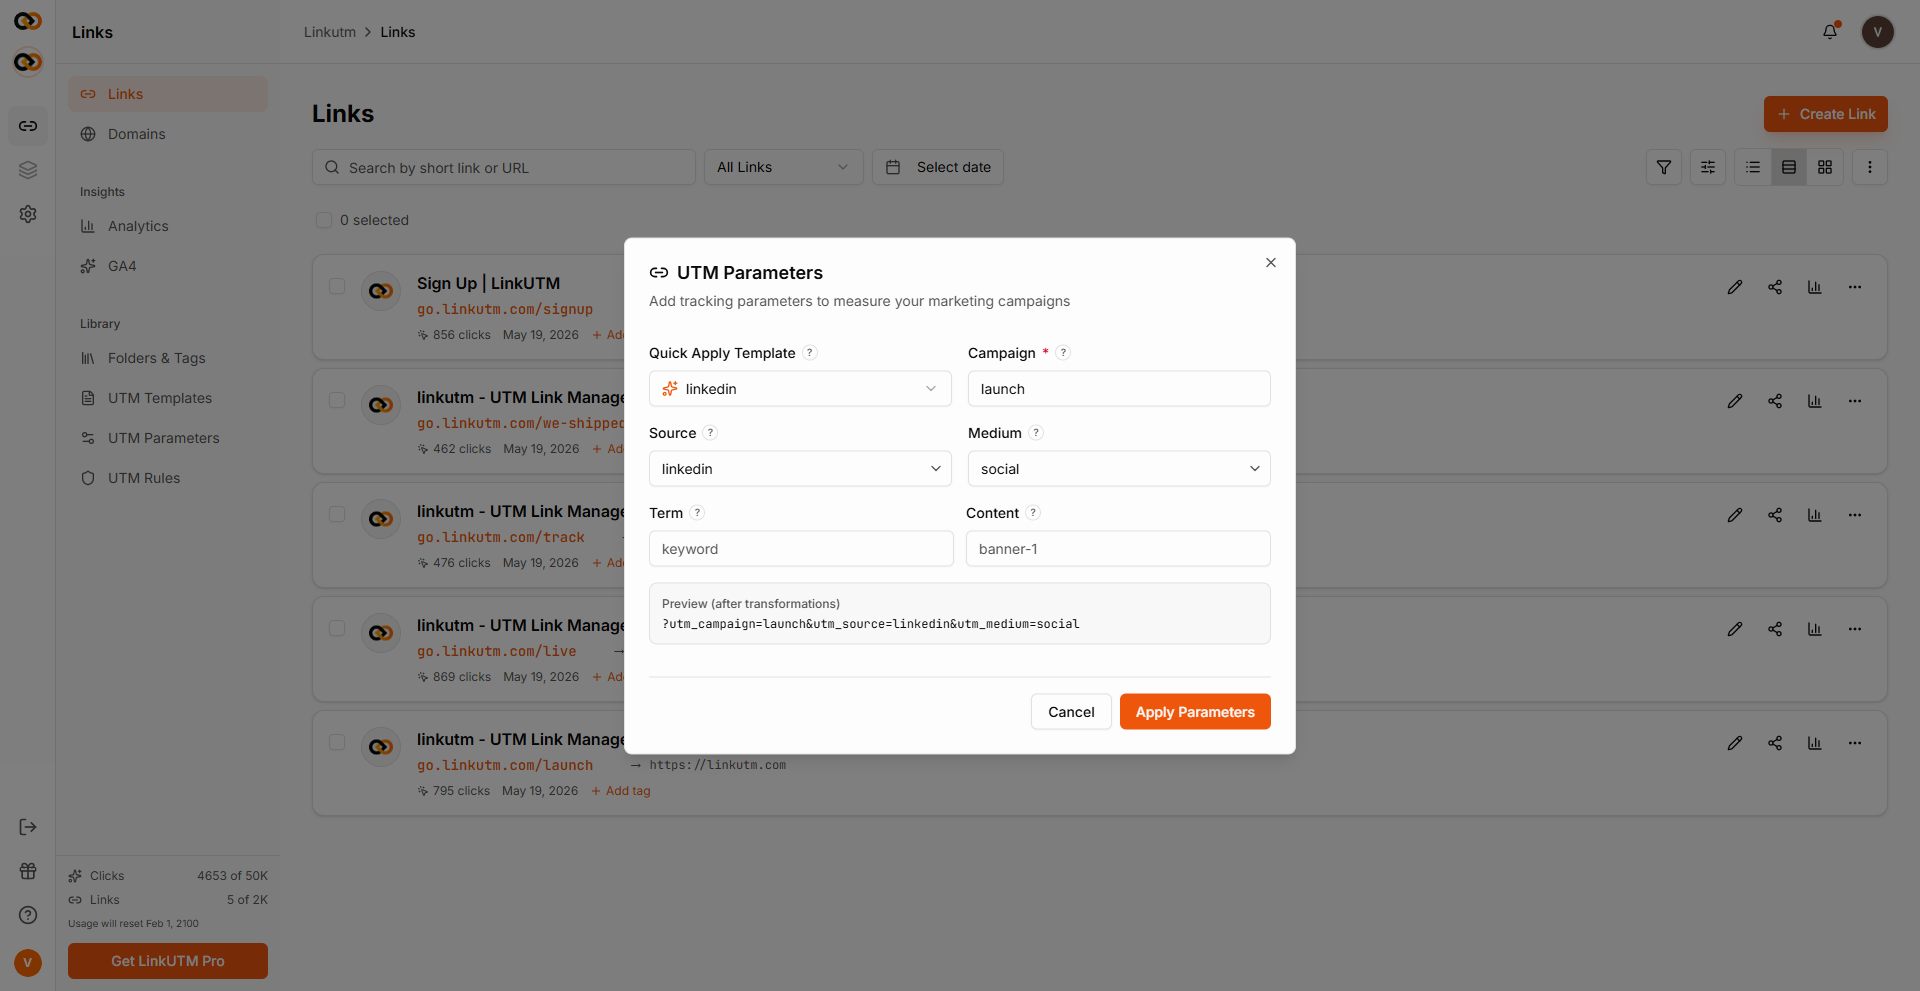Screen dimensions: 1920x991
Task: Switch to card rows view icon
Action: (x=1789, y=167)
